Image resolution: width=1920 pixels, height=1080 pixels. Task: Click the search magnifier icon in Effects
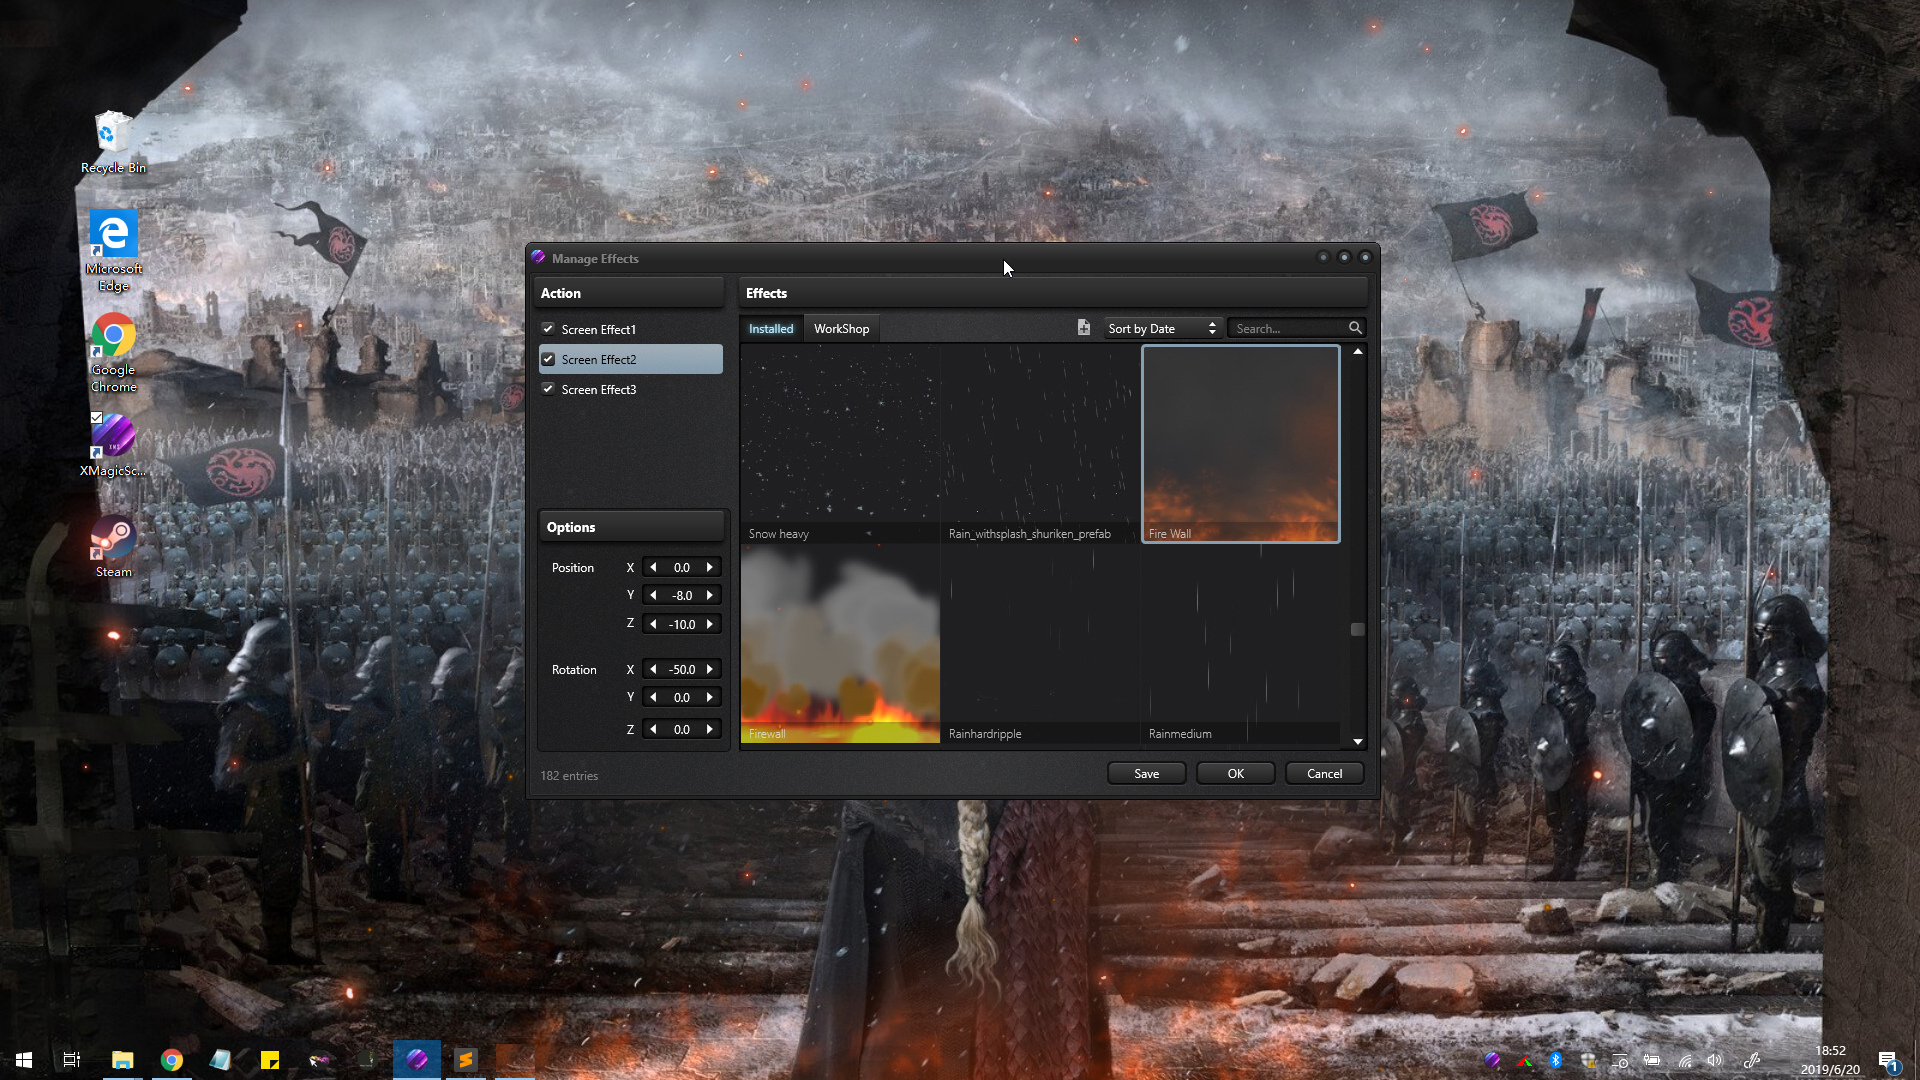tap(1355, 328)
